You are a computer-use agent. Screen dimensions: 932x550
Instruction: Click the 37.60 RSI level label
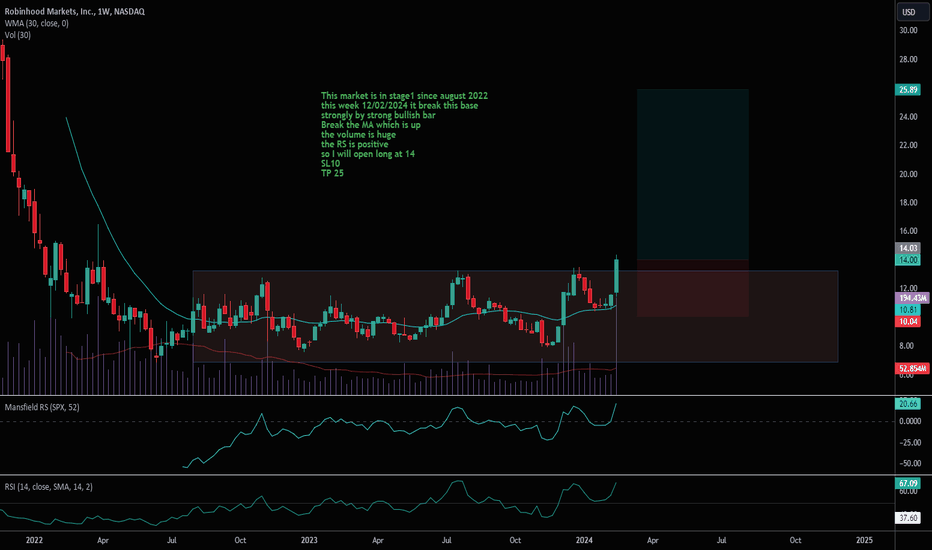(x=908, y=518)
